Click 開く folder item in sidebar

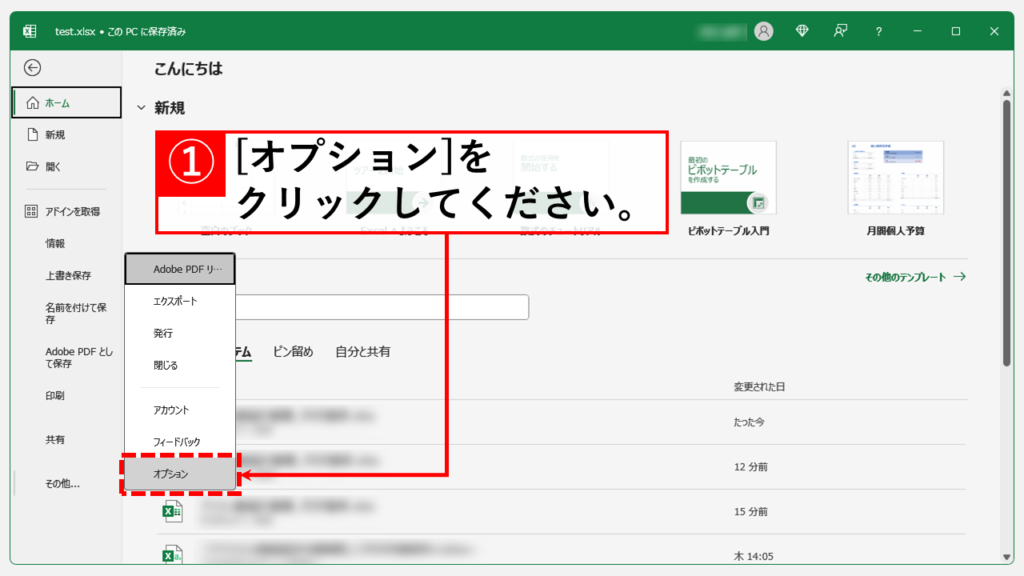[x=53, y=166]
